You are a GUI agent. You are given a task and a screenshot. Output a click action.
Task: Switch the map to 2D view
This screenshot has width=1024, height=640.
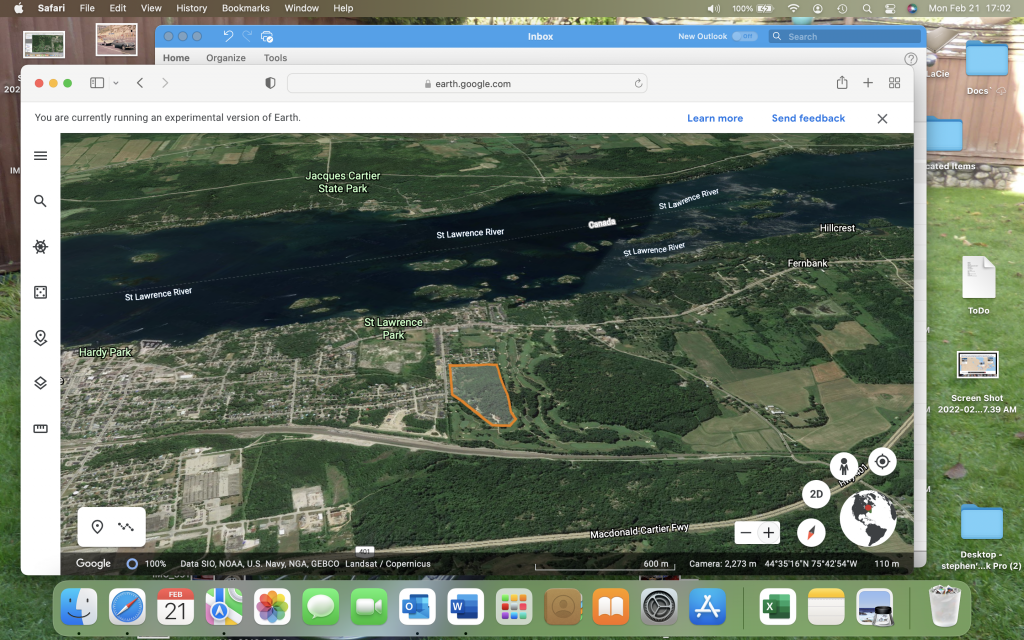816,494
